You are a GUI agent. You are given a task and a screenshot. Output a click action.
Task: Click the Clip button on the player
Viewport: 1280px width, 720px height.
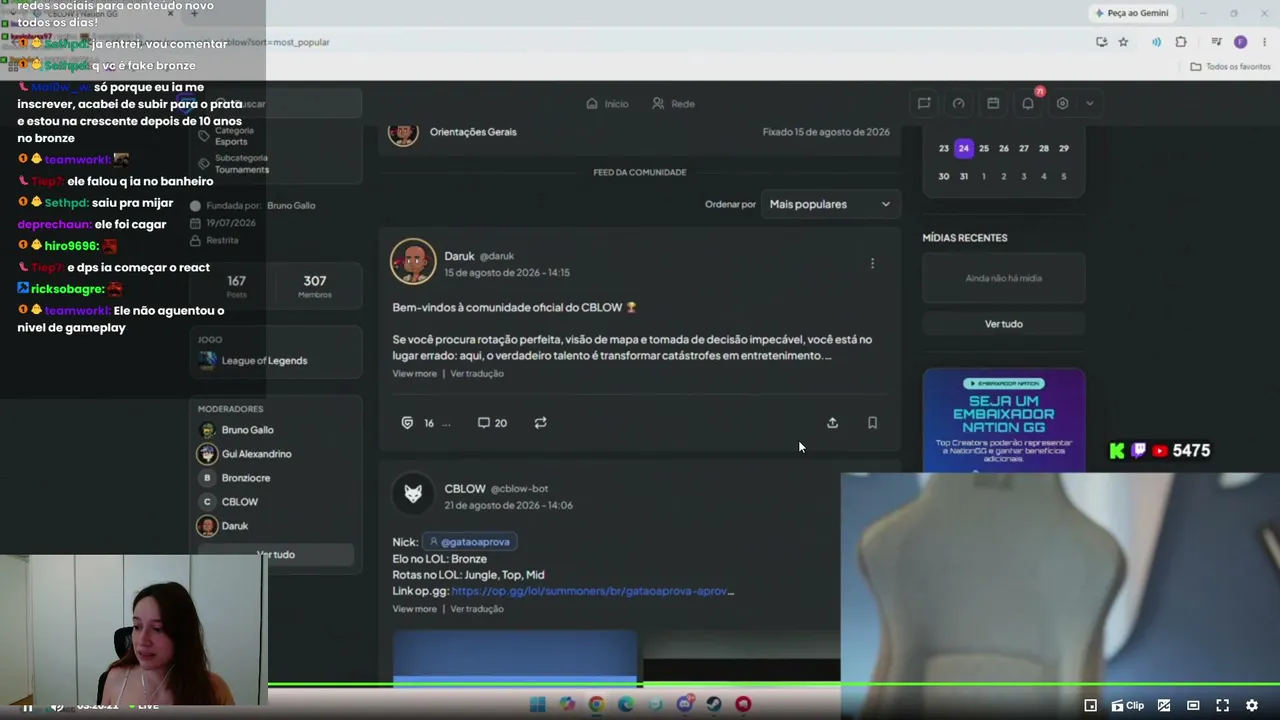click(1128, 706)
